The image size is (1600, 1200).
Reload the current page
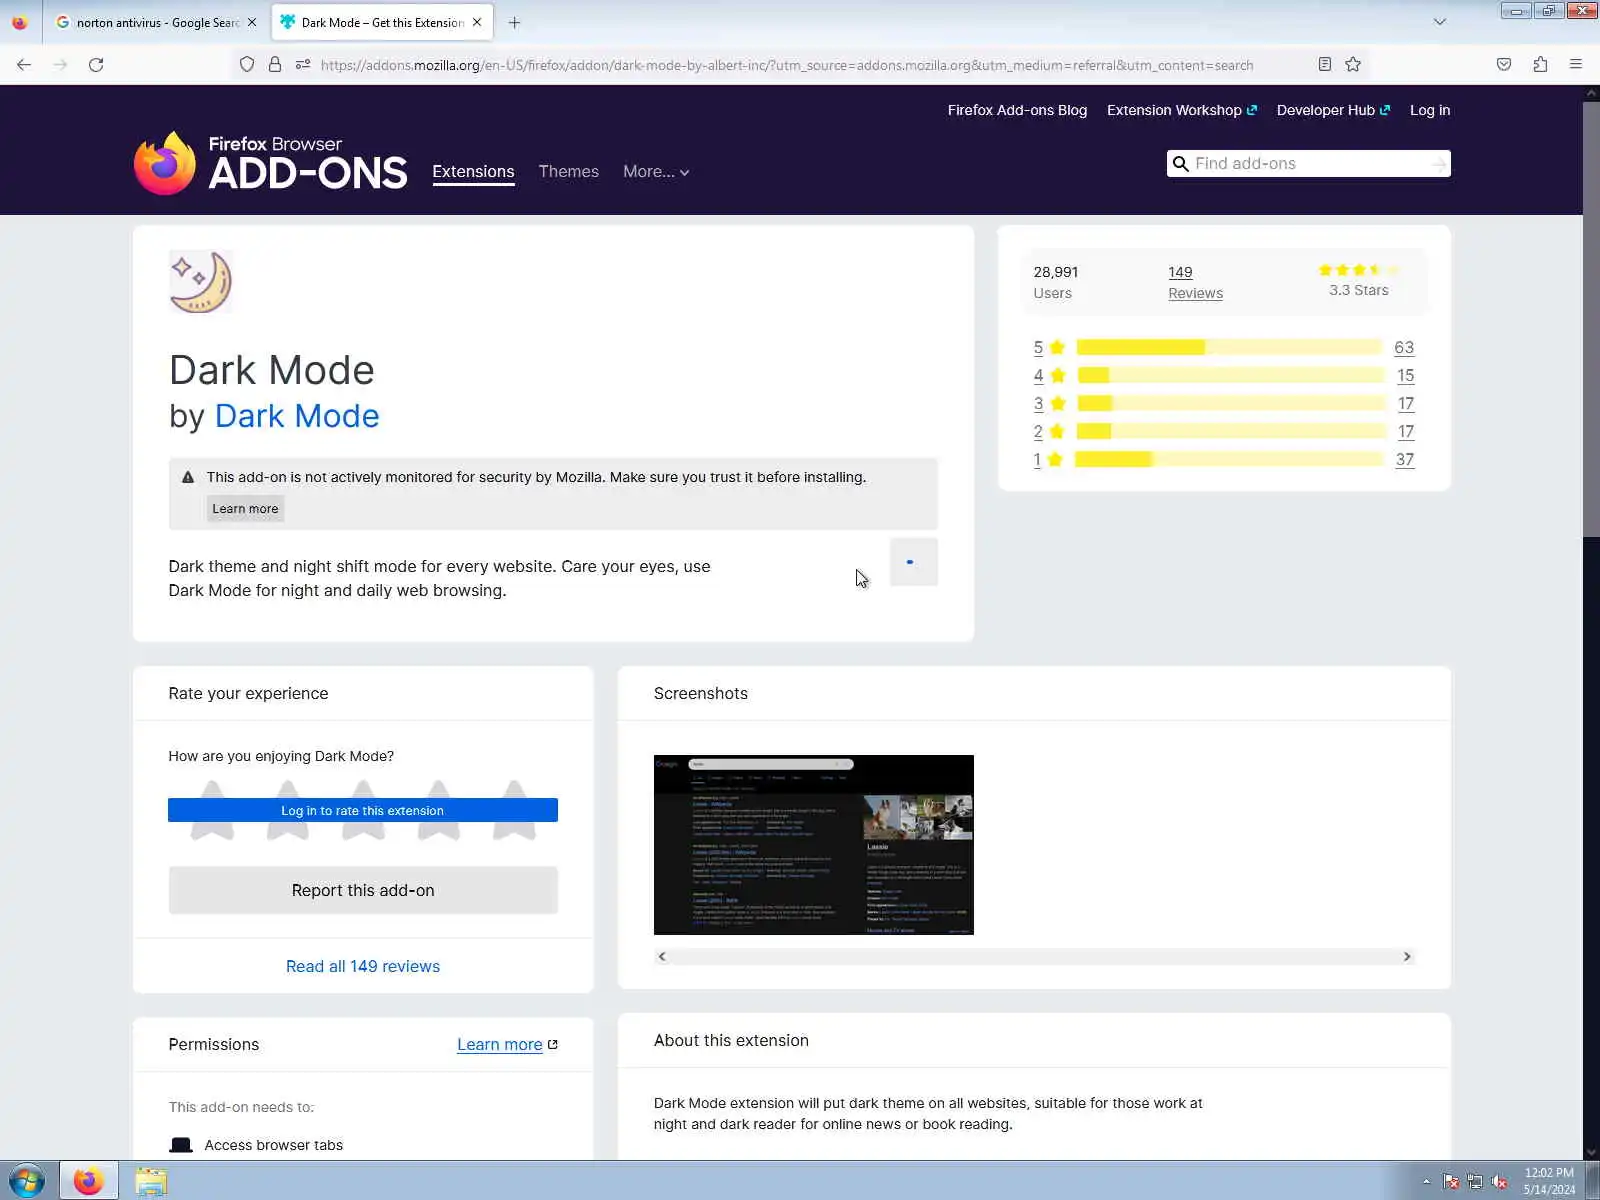click(x=96, y=65)
